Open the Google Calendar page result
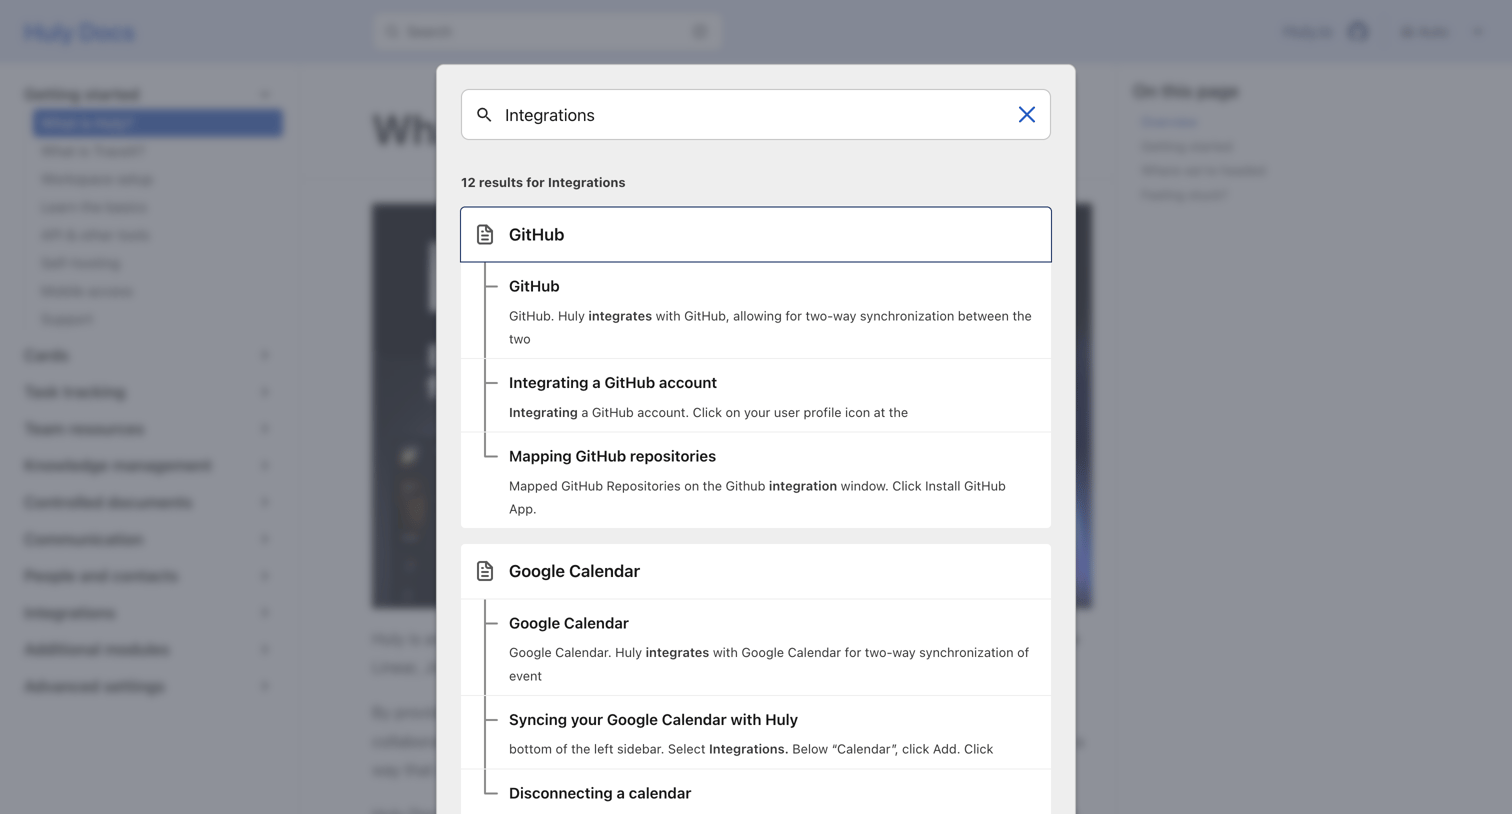Viewport: 1512px width, 814px height. [x=756, y=571]
